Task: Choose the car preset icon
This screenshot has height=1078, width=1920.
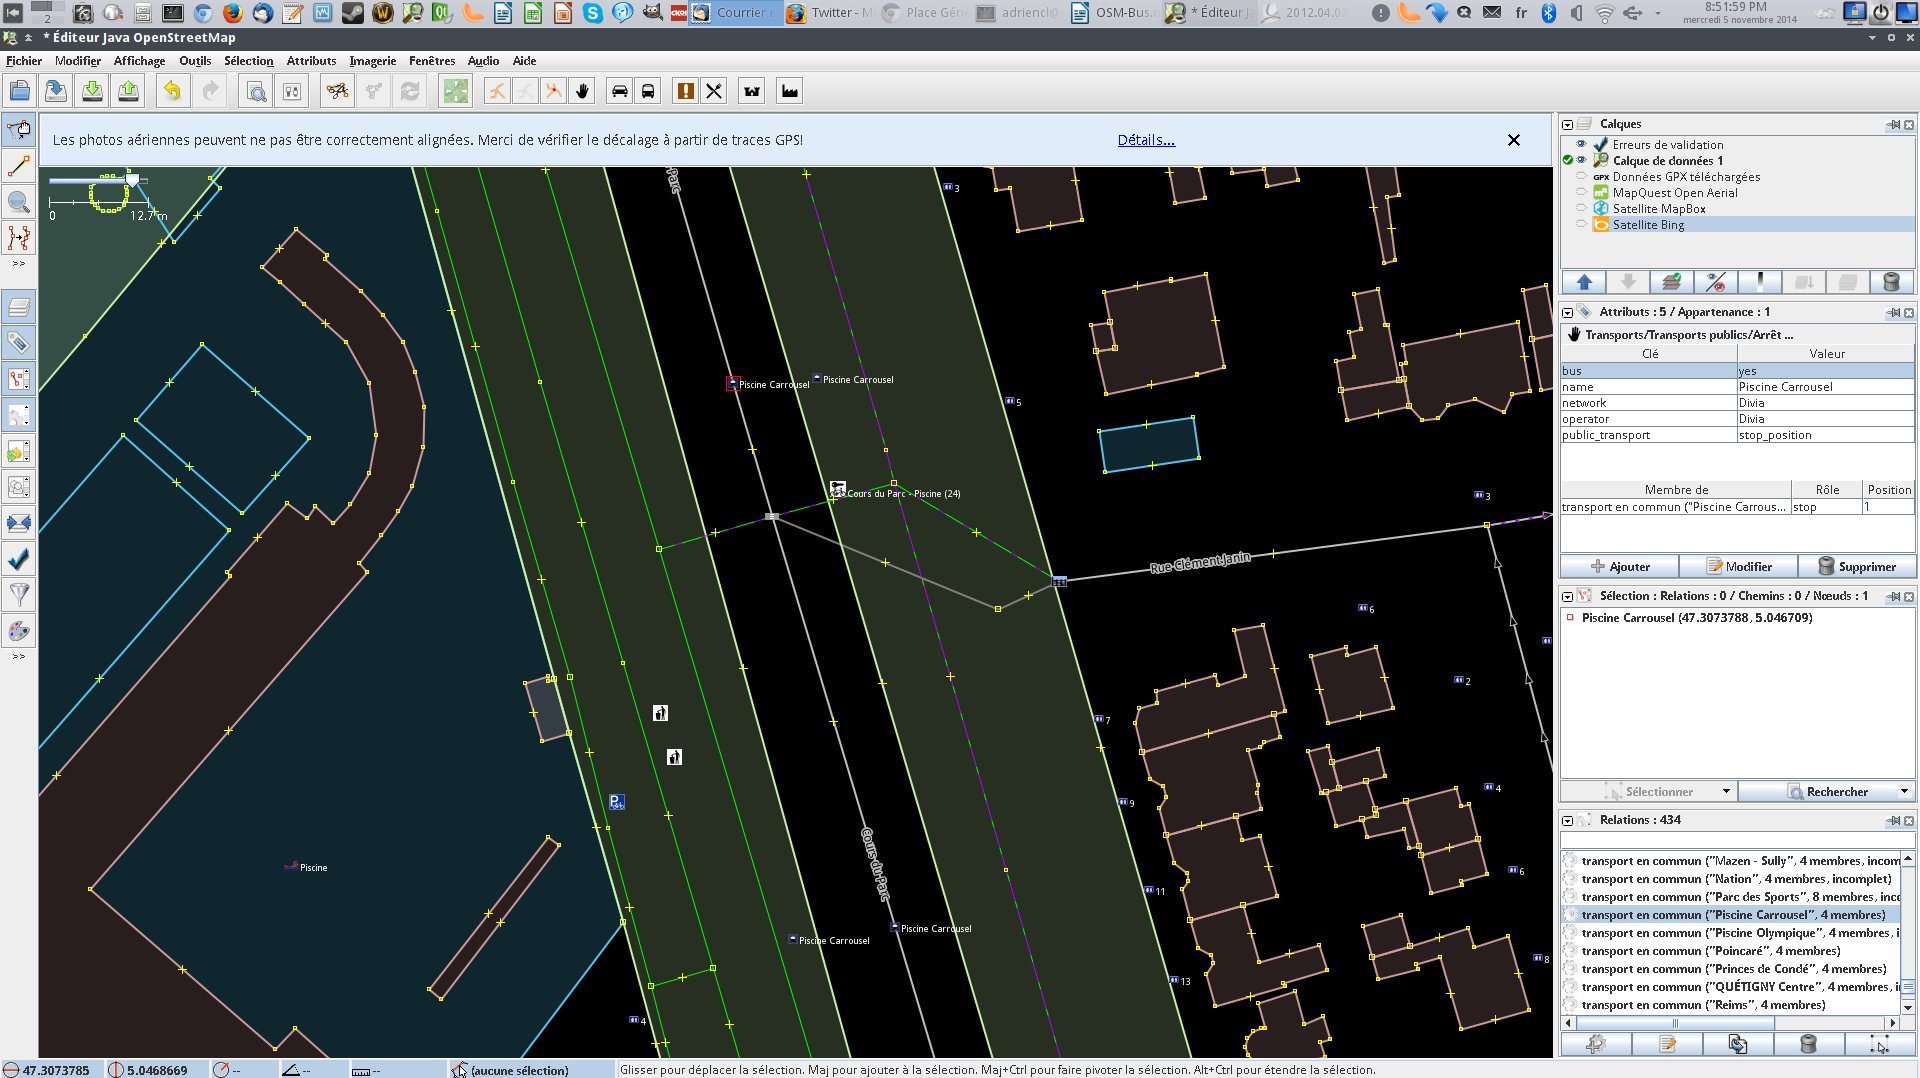Action: click(620, 91)
